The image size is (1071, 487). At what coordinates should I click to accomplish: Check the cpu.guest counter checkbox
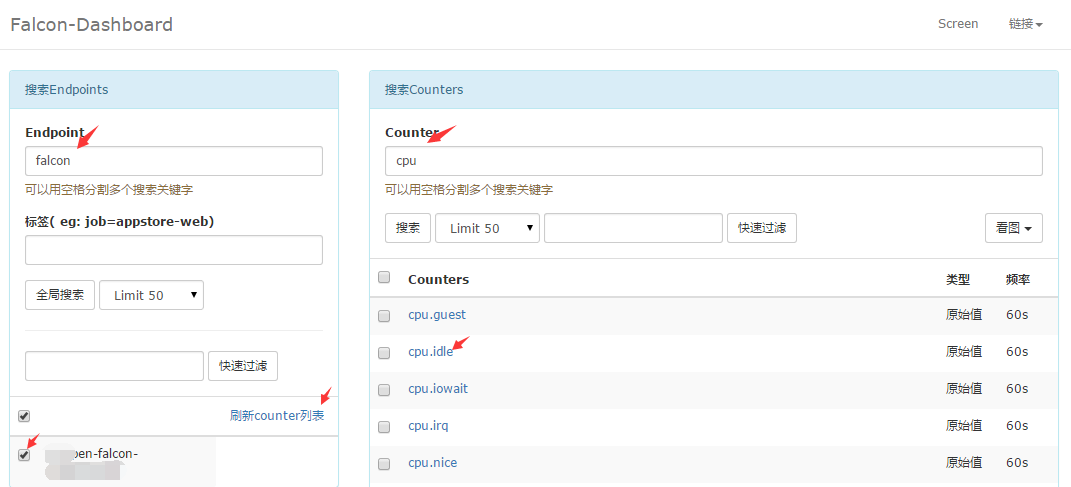(x=384, y=316)
